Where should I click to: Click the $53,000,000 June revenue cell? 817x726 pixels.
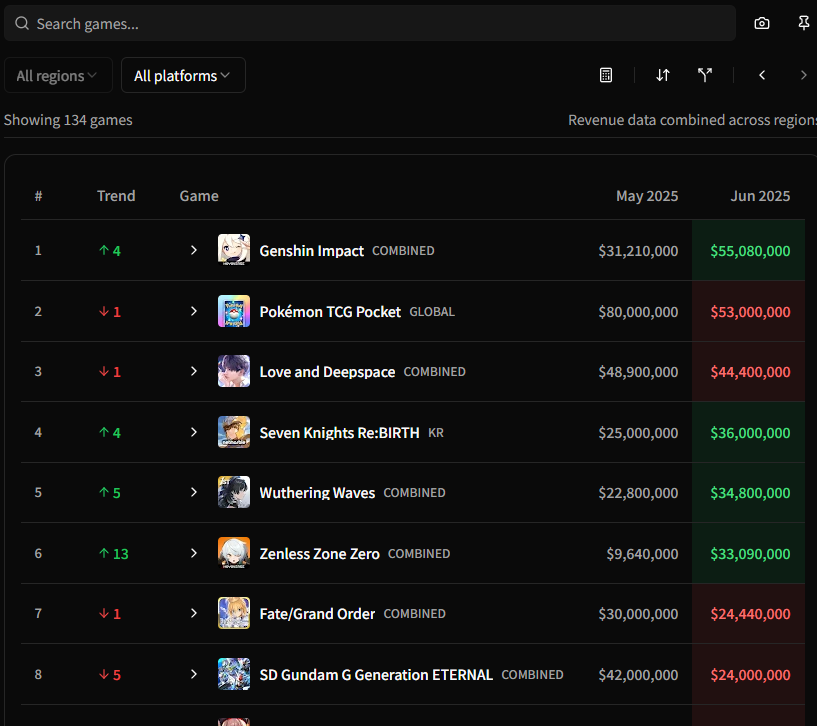pos(750,312)
